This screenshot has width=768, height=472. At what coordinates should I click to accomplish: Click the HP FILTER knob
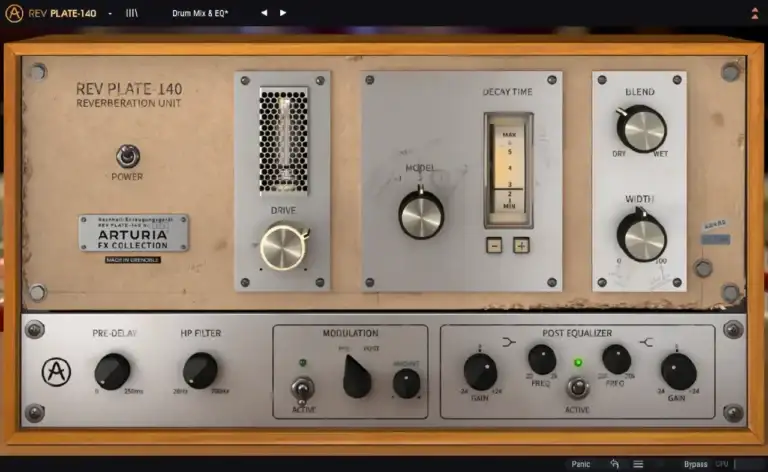point(200,371)
